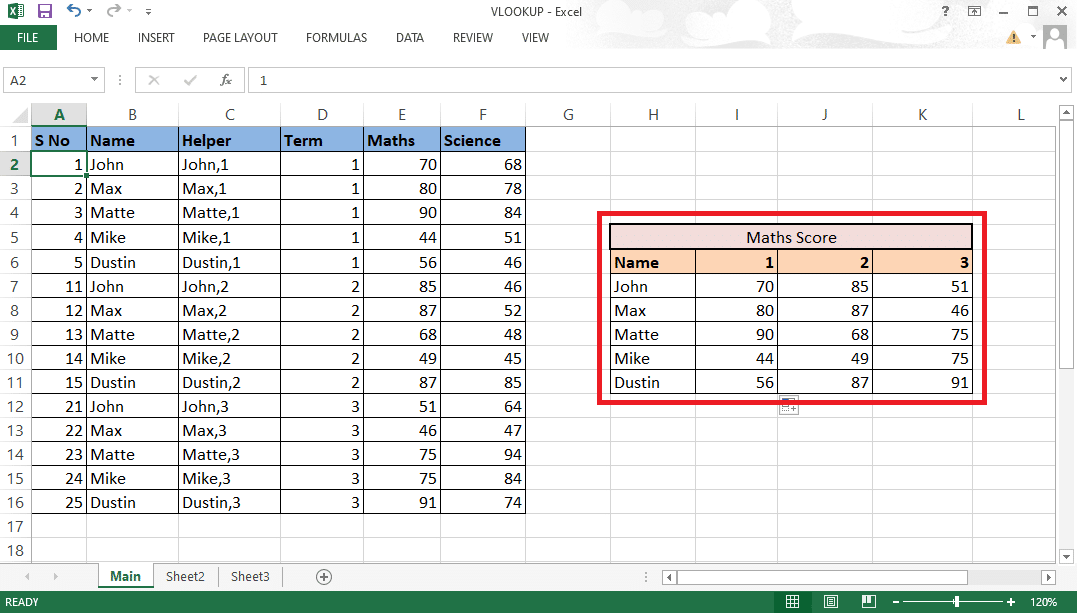Open the FILE backstage tab
Image resolution: width=1077 pixels, height=613 pixels.
click(x=28, y=38)
